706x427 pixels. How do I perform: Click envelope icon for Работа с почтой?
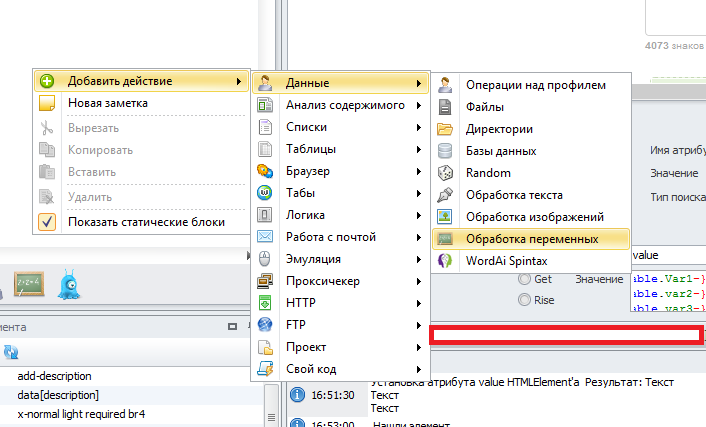point(265,236)
